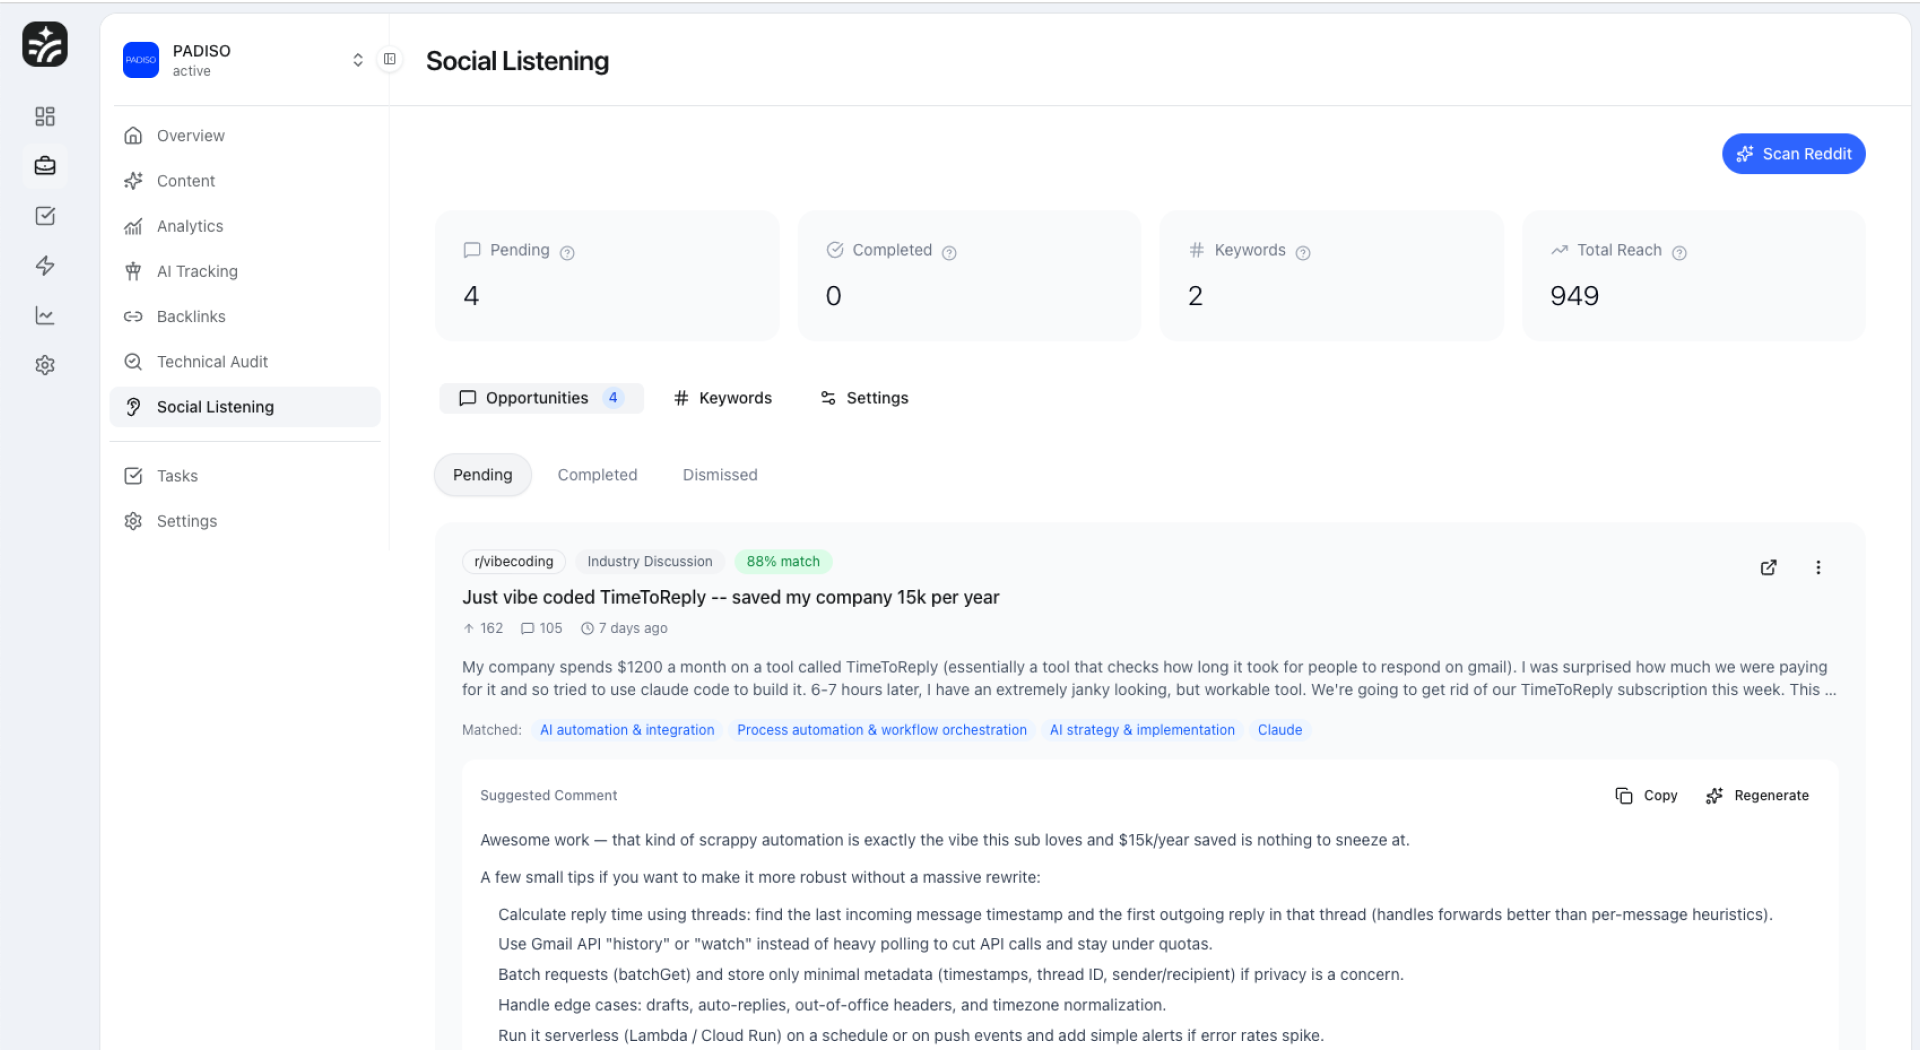Click the Industry Discussion tag
Viewport: 1920px width, 1050px height.
click(649, 562)
